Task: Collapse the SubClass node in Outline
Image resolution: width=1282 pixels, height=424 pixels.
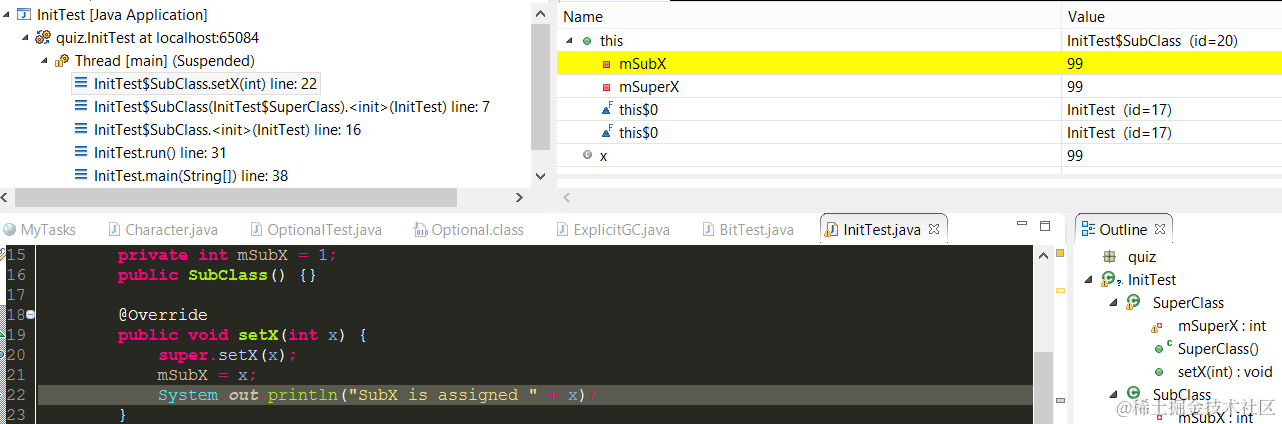Action: [x=1113, y=395]
